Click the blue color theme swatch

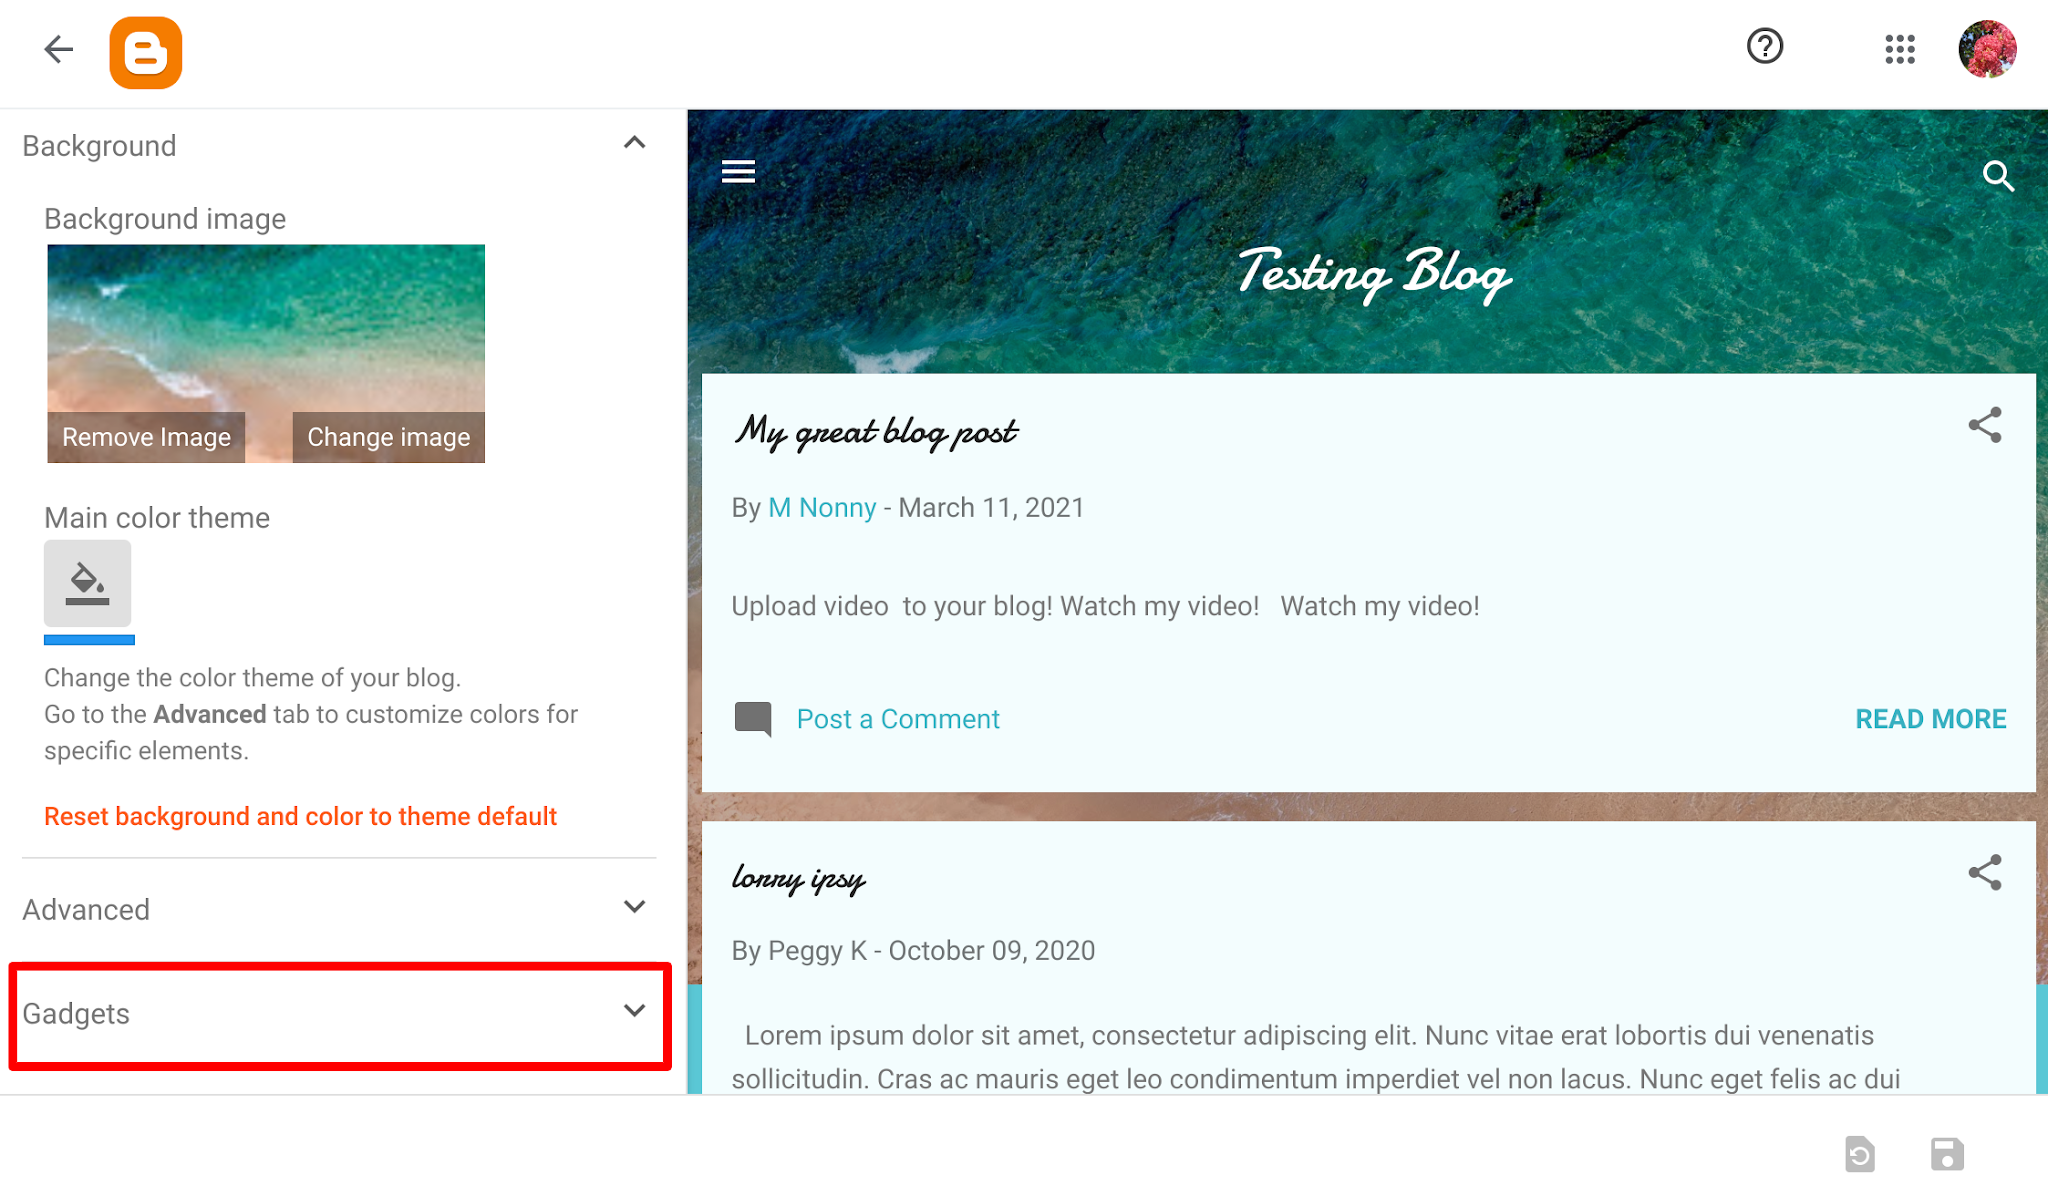(x=89, y=640)
